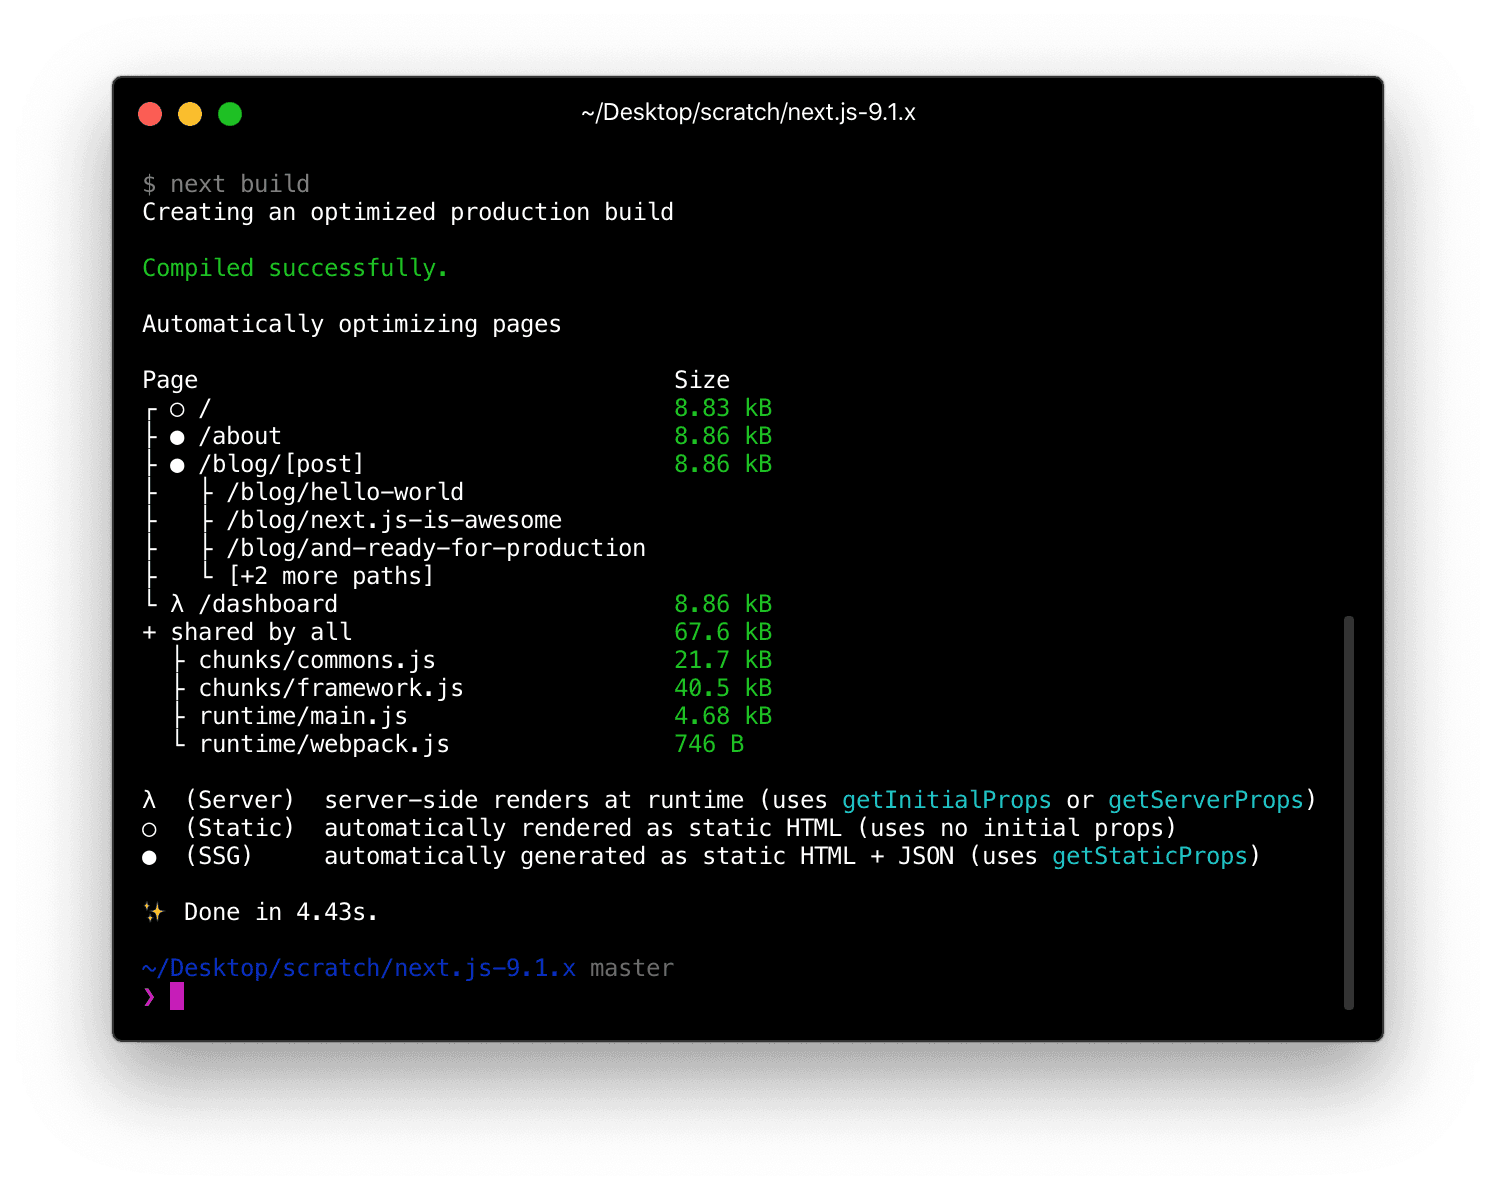The image size is (1496, 1190).
Task: Click the 8.86 kB size of /about
Action: tap(723, 436)
